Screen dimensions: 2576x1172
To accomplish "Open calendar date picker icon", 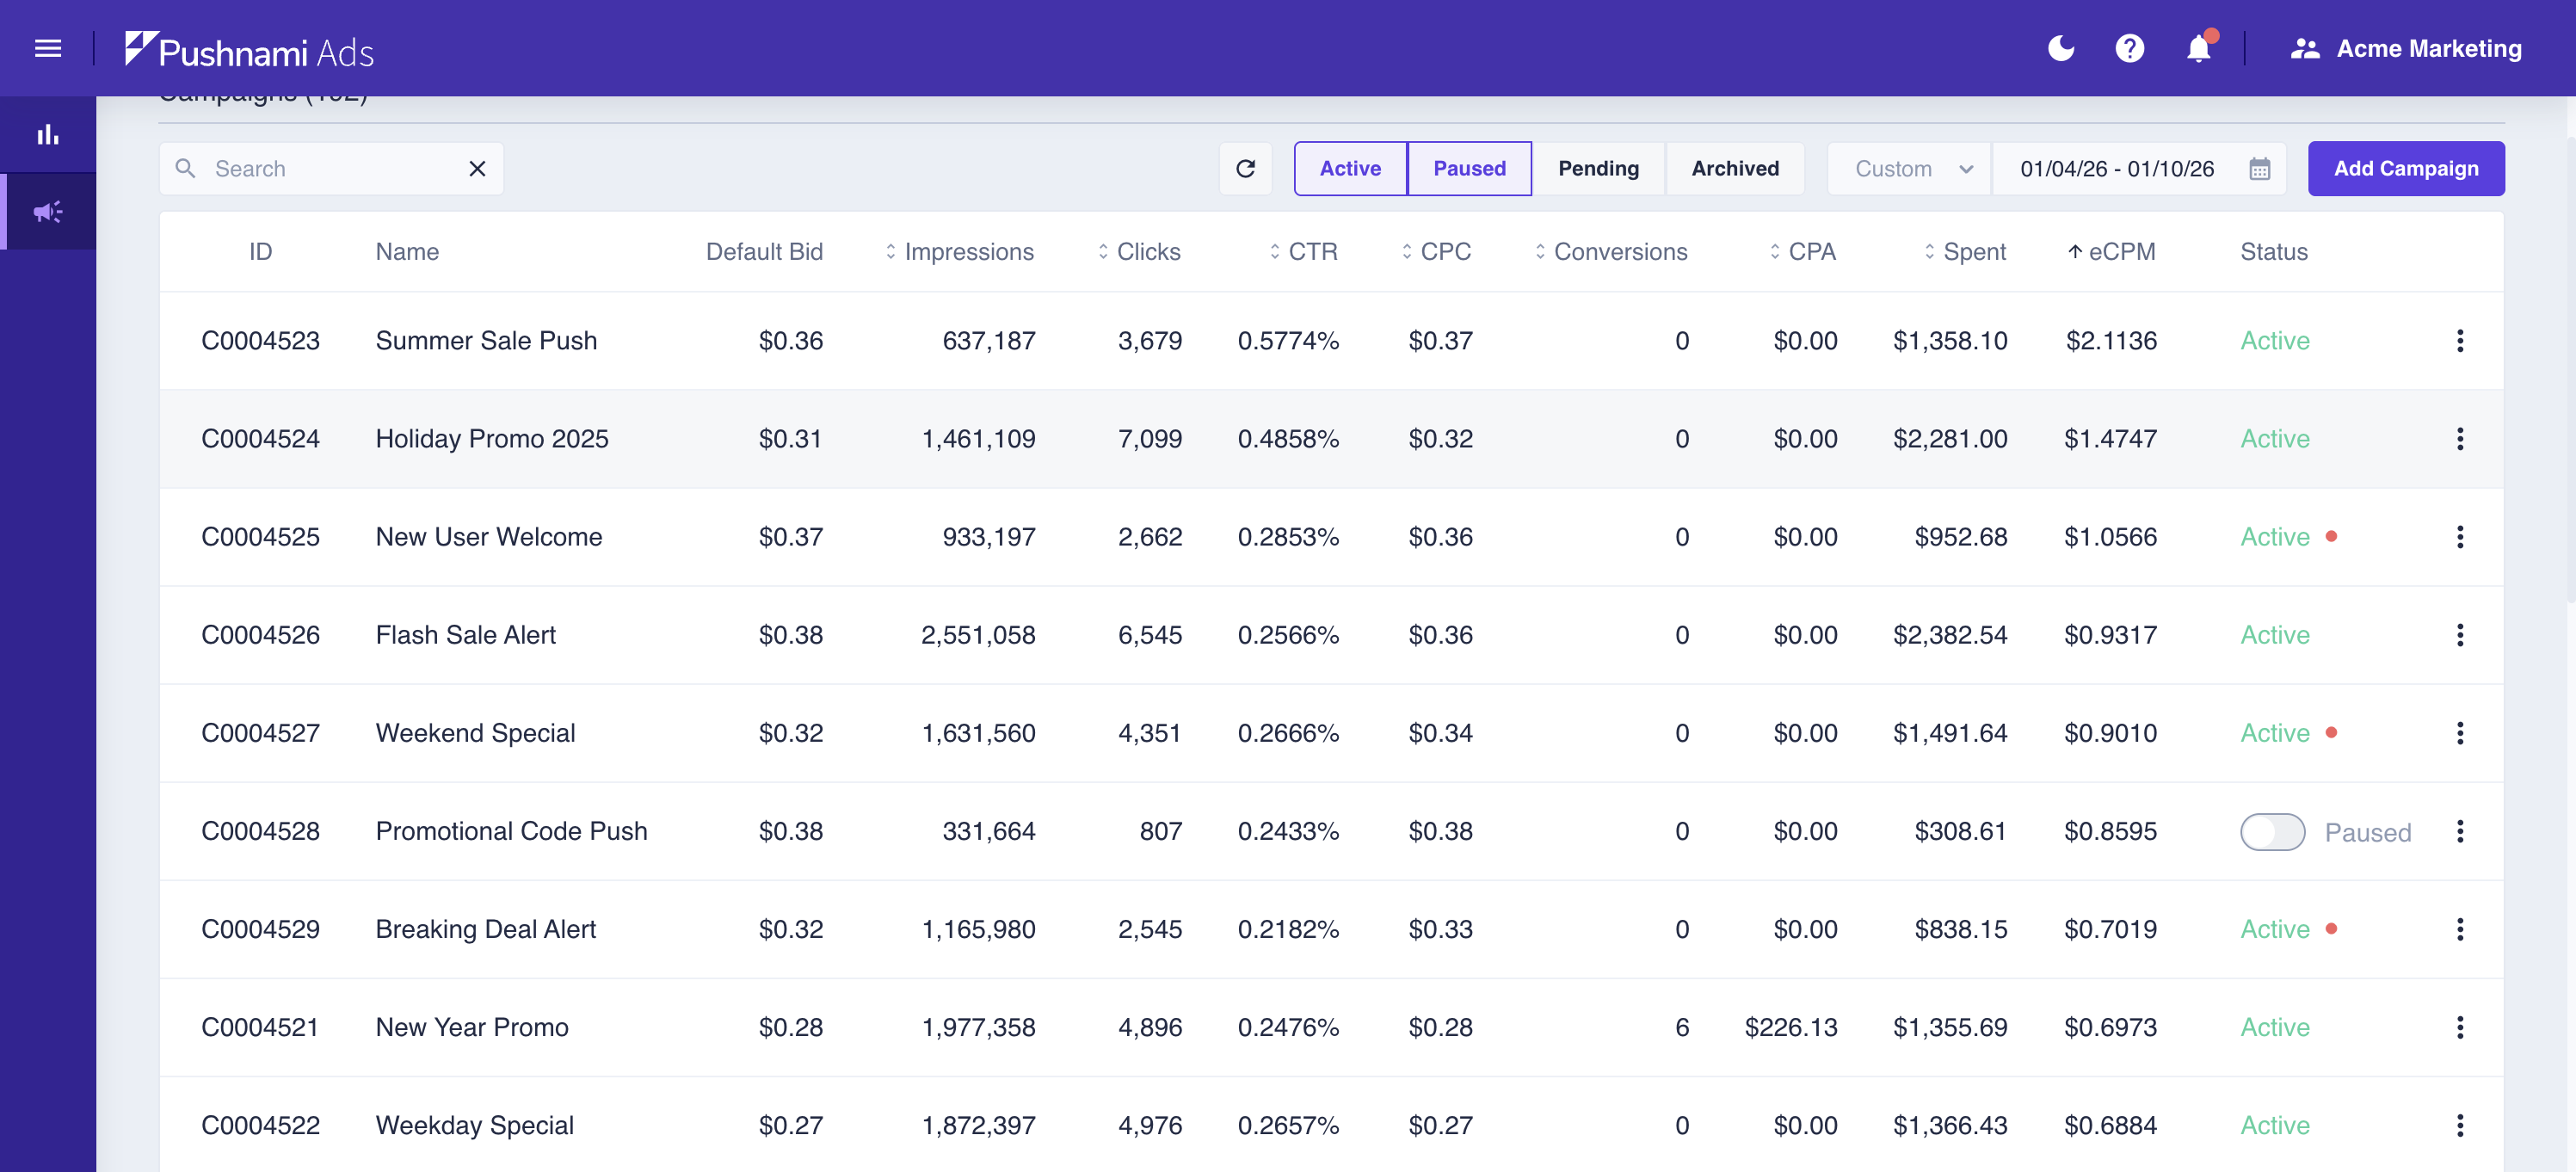I will coord(2259,168).
